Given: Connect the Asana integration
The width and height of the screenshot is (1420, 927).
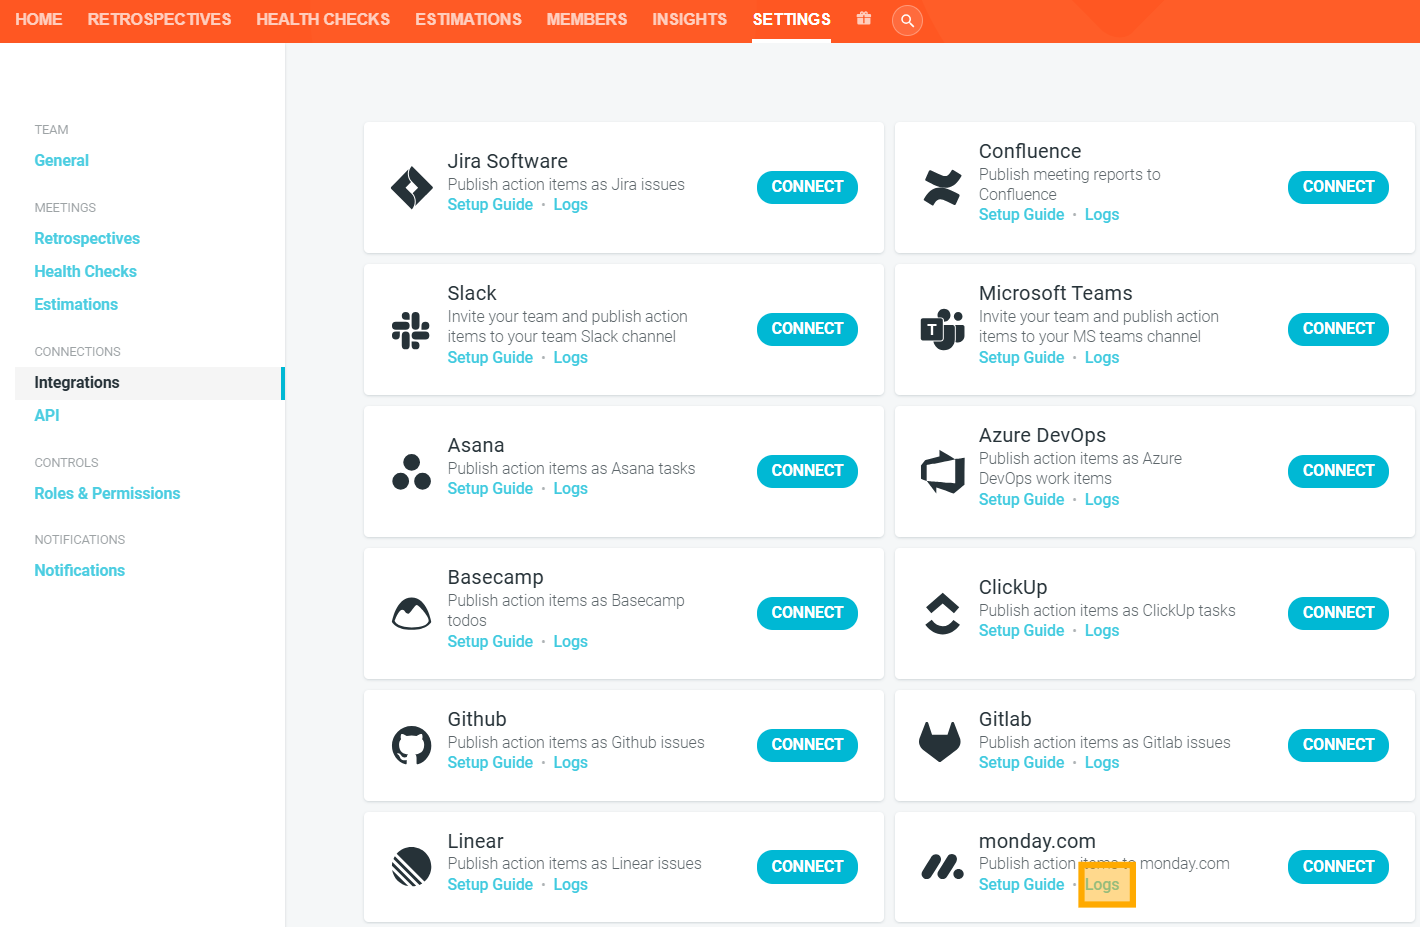Looking at the screenshot, I should (x=807, y=471).
